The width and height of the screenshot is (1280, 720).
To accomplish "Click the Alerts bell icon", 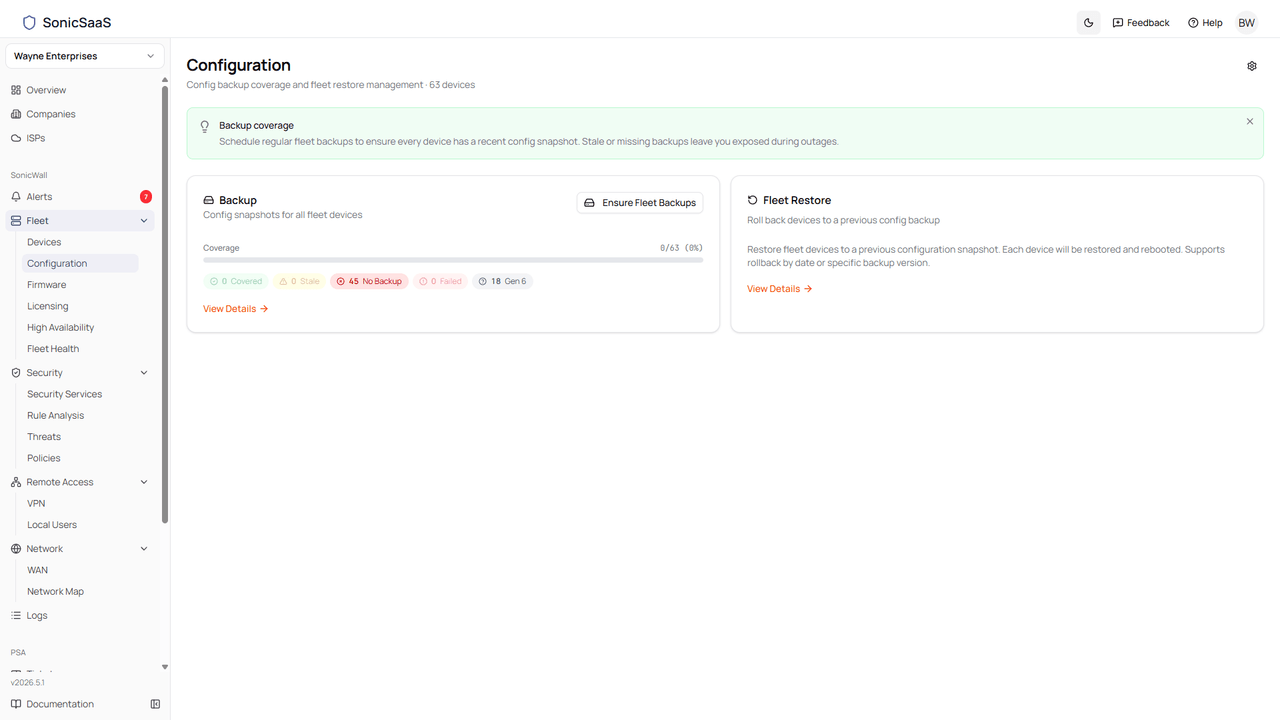I will [16, 197].
